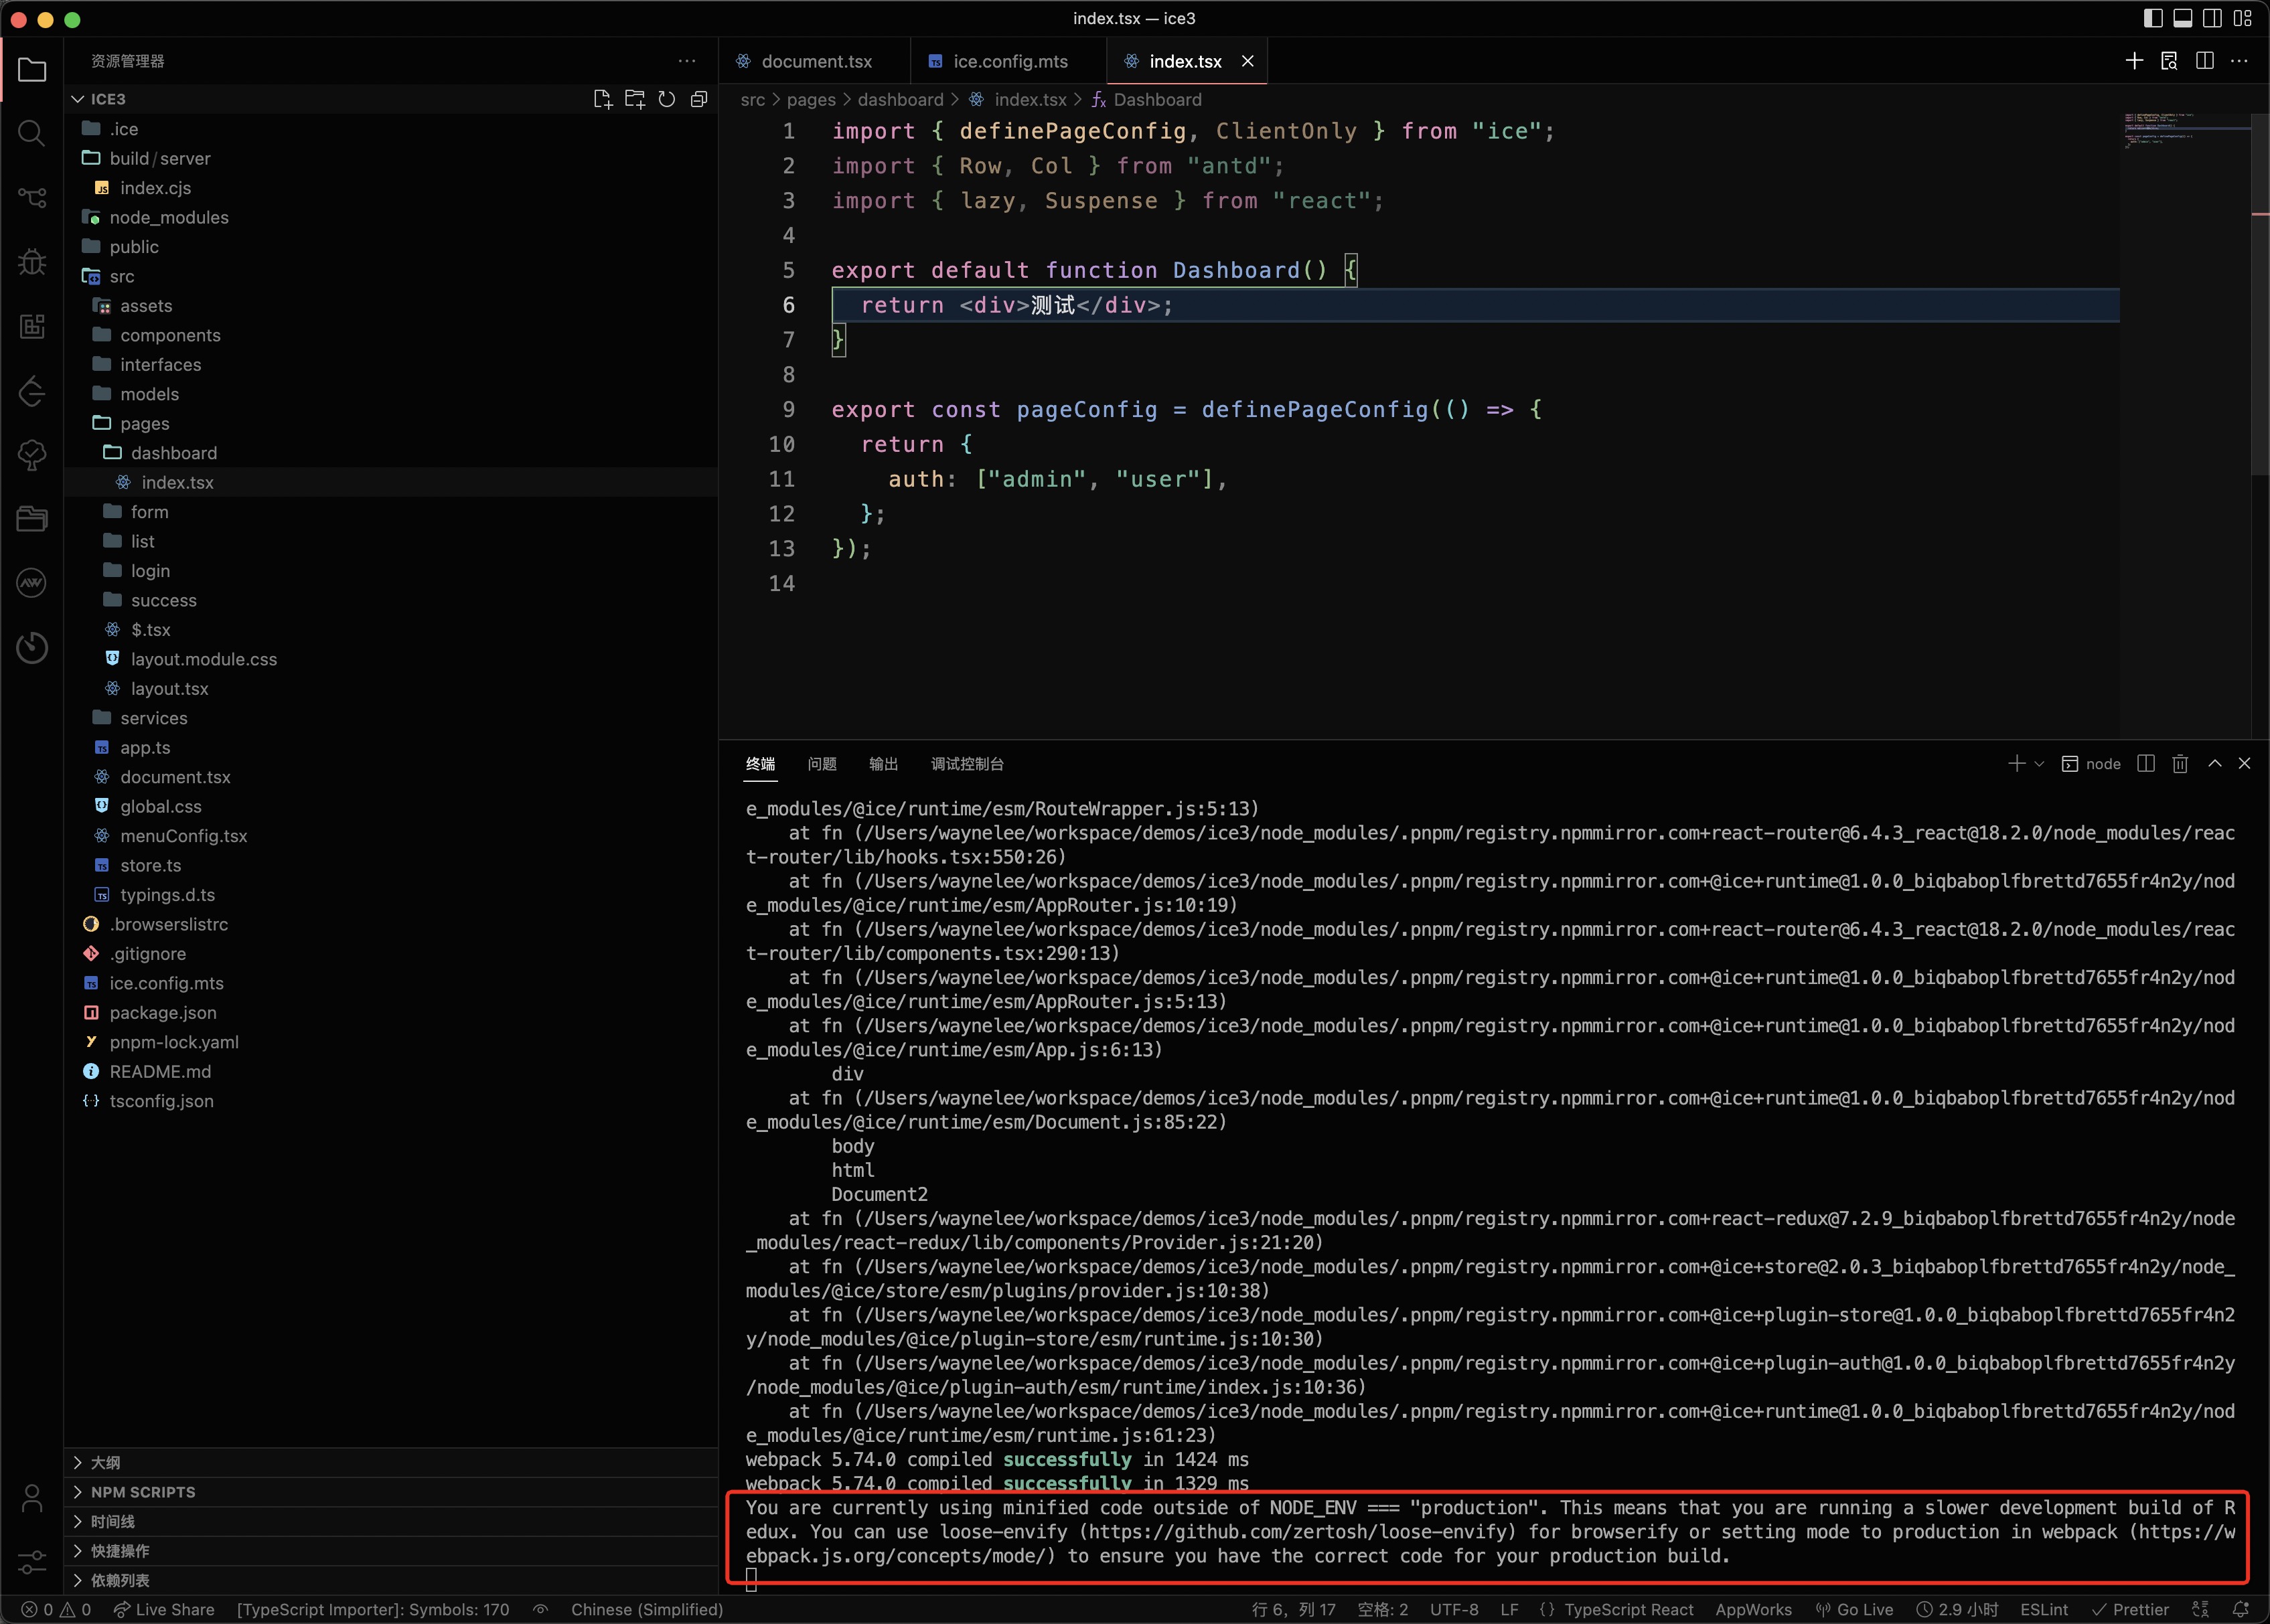Open explorer panel more actions menu
The height and width of the screenshot is (1624, 2270).
687,61
